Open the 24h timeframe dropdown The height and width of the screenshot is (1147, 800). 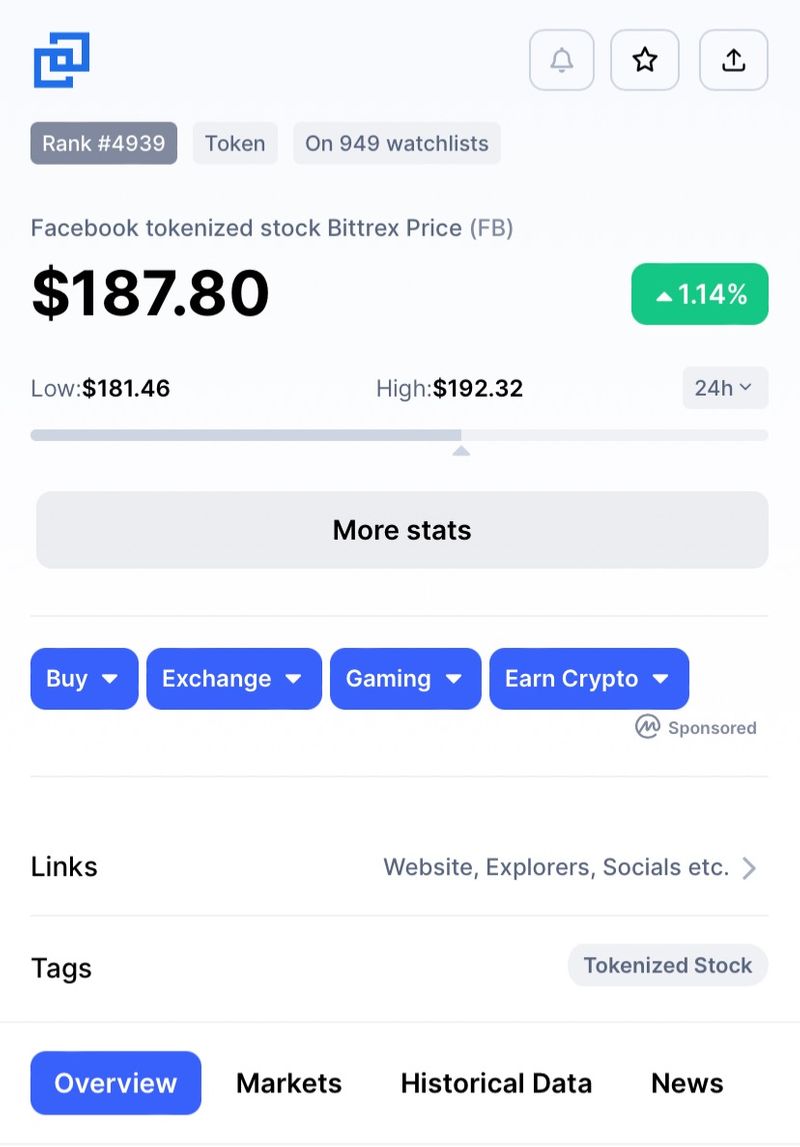pyautogui.click(x=725, y=388)
